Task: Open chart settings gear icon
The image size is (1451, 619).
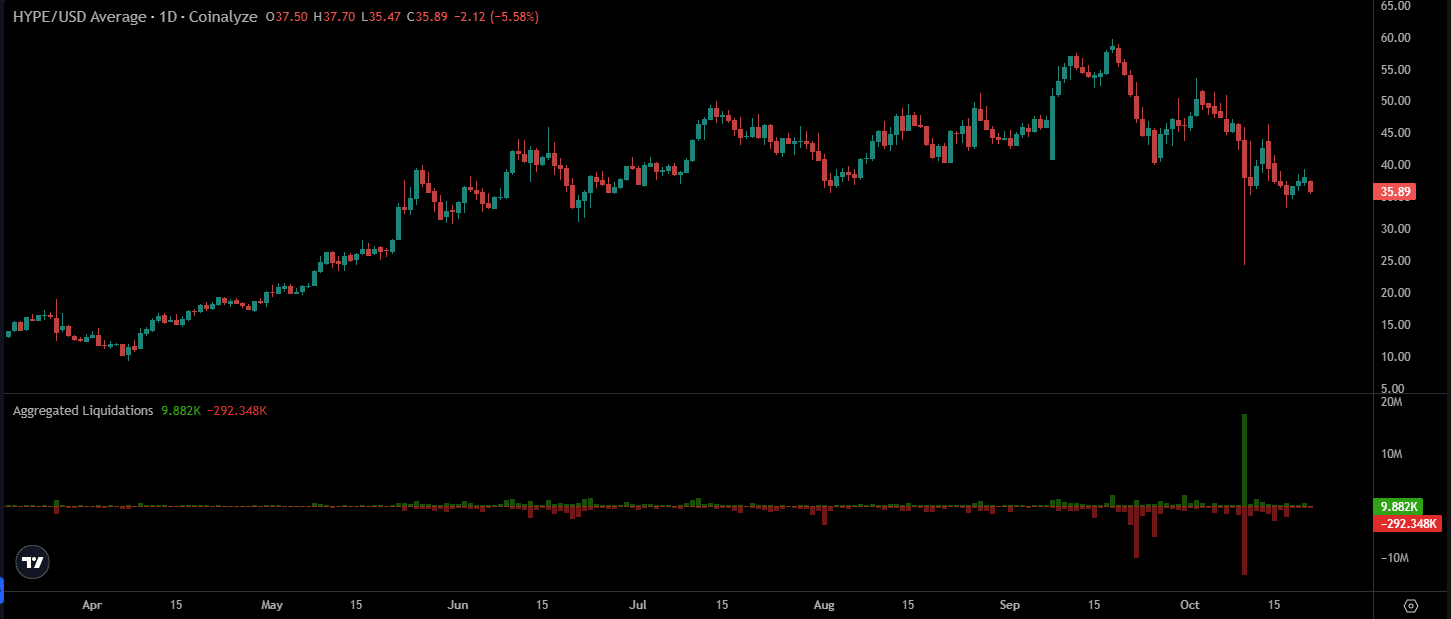Action: coord(1411,605)
